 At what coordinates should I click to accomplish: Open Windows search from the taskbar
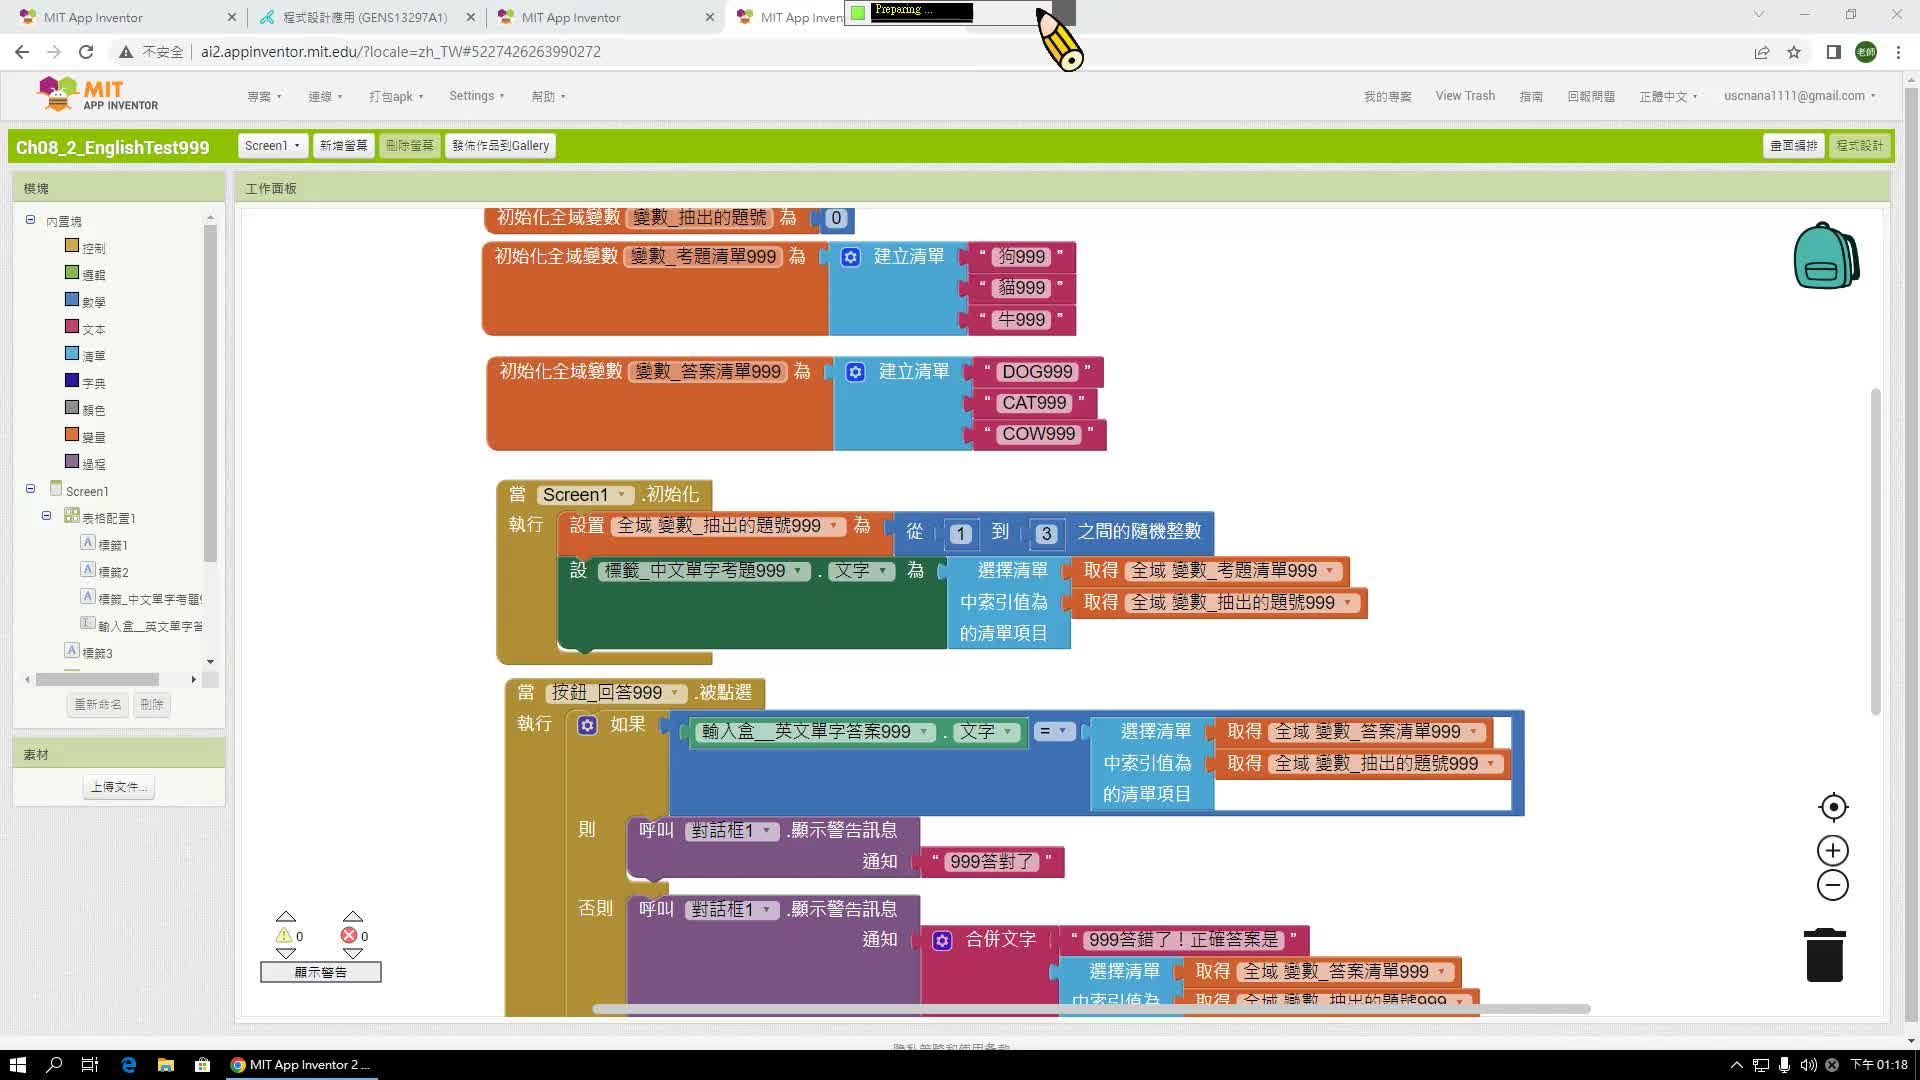coord(54,1065)
